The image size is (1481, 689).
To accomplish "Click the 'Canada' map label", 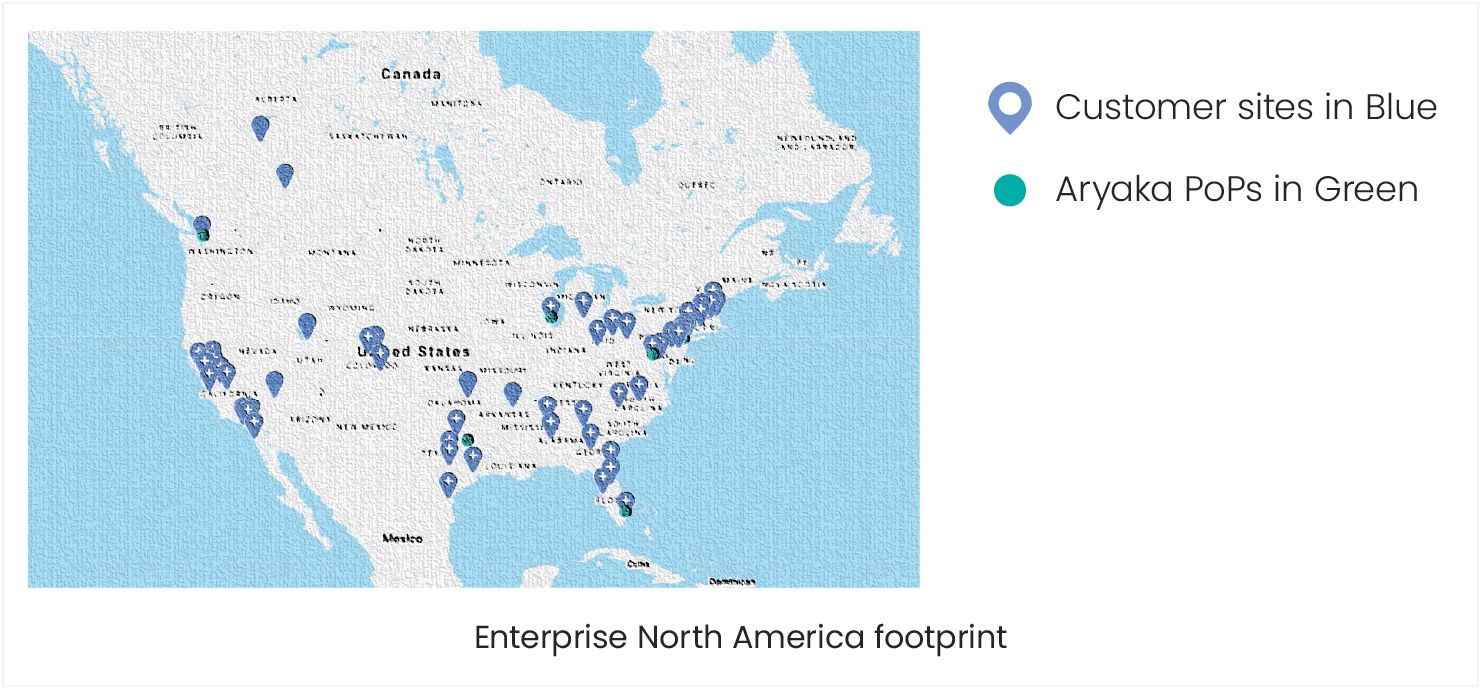I will [411, 74].
